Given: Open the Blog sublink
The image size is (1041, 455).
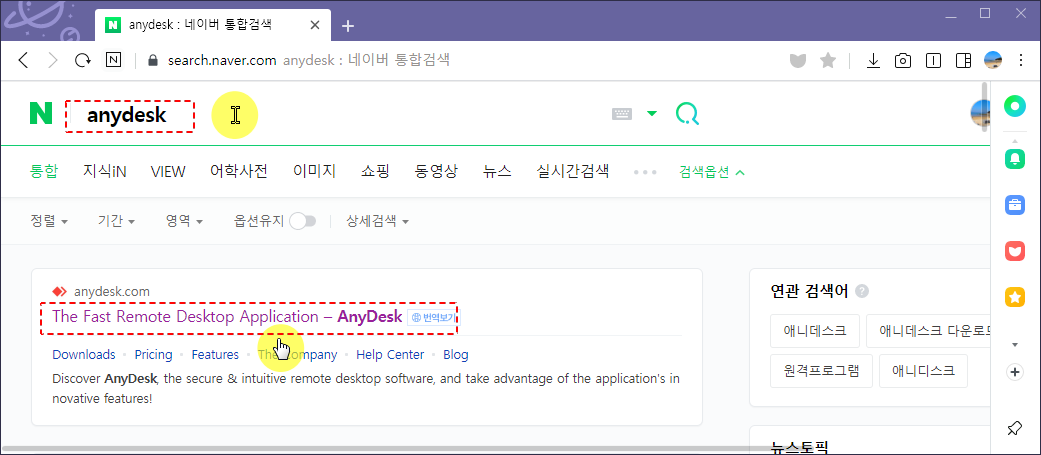Looking at the screenshot, I should pos(456,355).
